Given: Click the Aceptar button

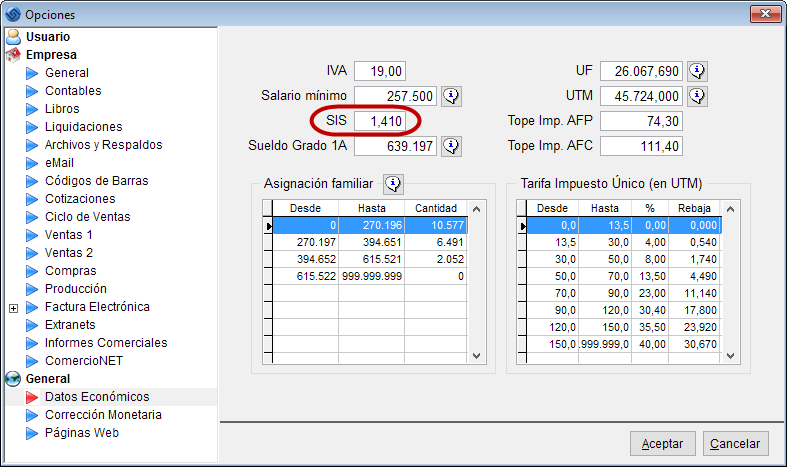Looking at the screenshot, I should point(663,444).
